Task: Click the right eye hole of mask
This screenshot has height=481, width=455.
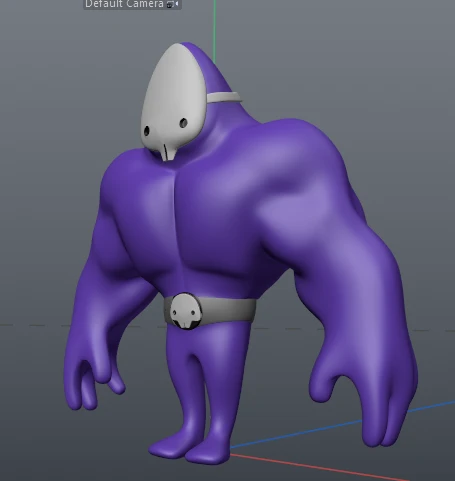Action: (183, 123)
